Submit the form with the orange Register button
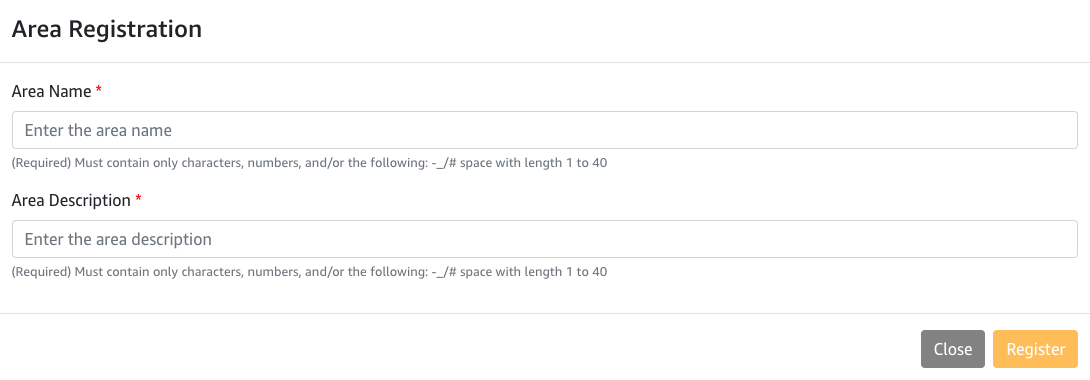The height and width of the screenshot is (380, 1090). point(1036,349)
